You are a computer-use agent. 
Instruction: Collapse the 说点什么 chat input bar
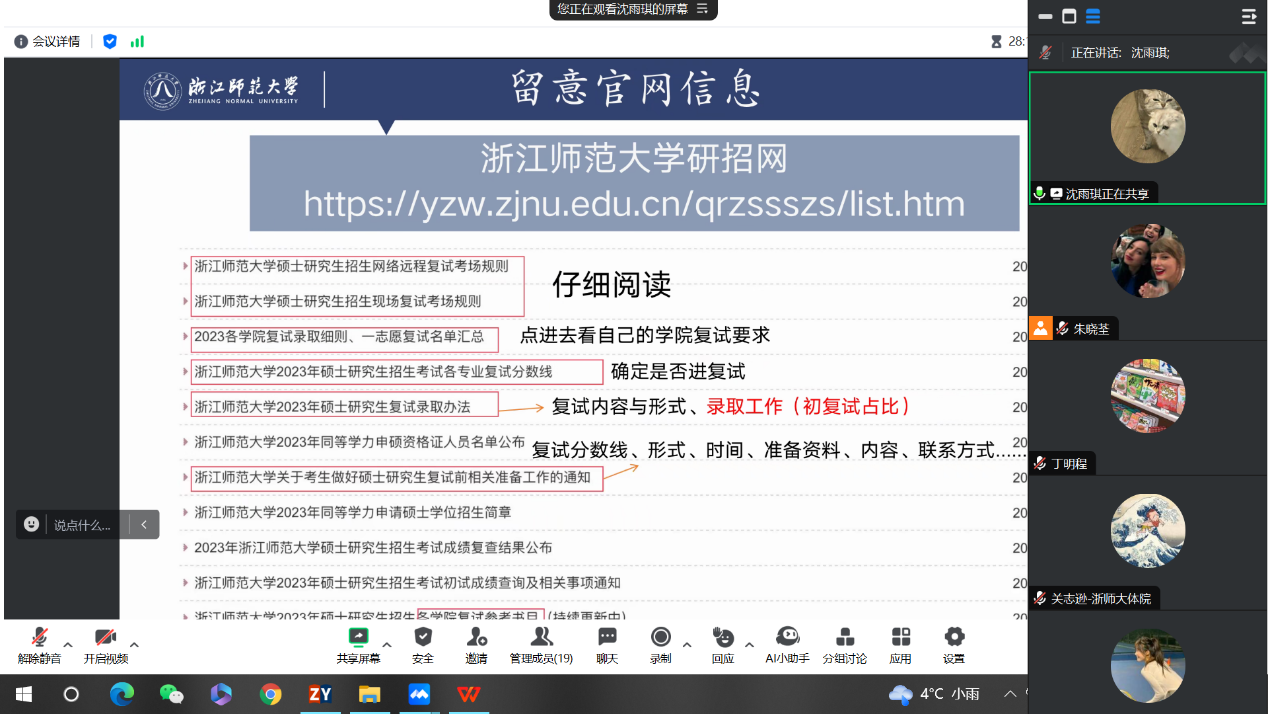point(144,524)
